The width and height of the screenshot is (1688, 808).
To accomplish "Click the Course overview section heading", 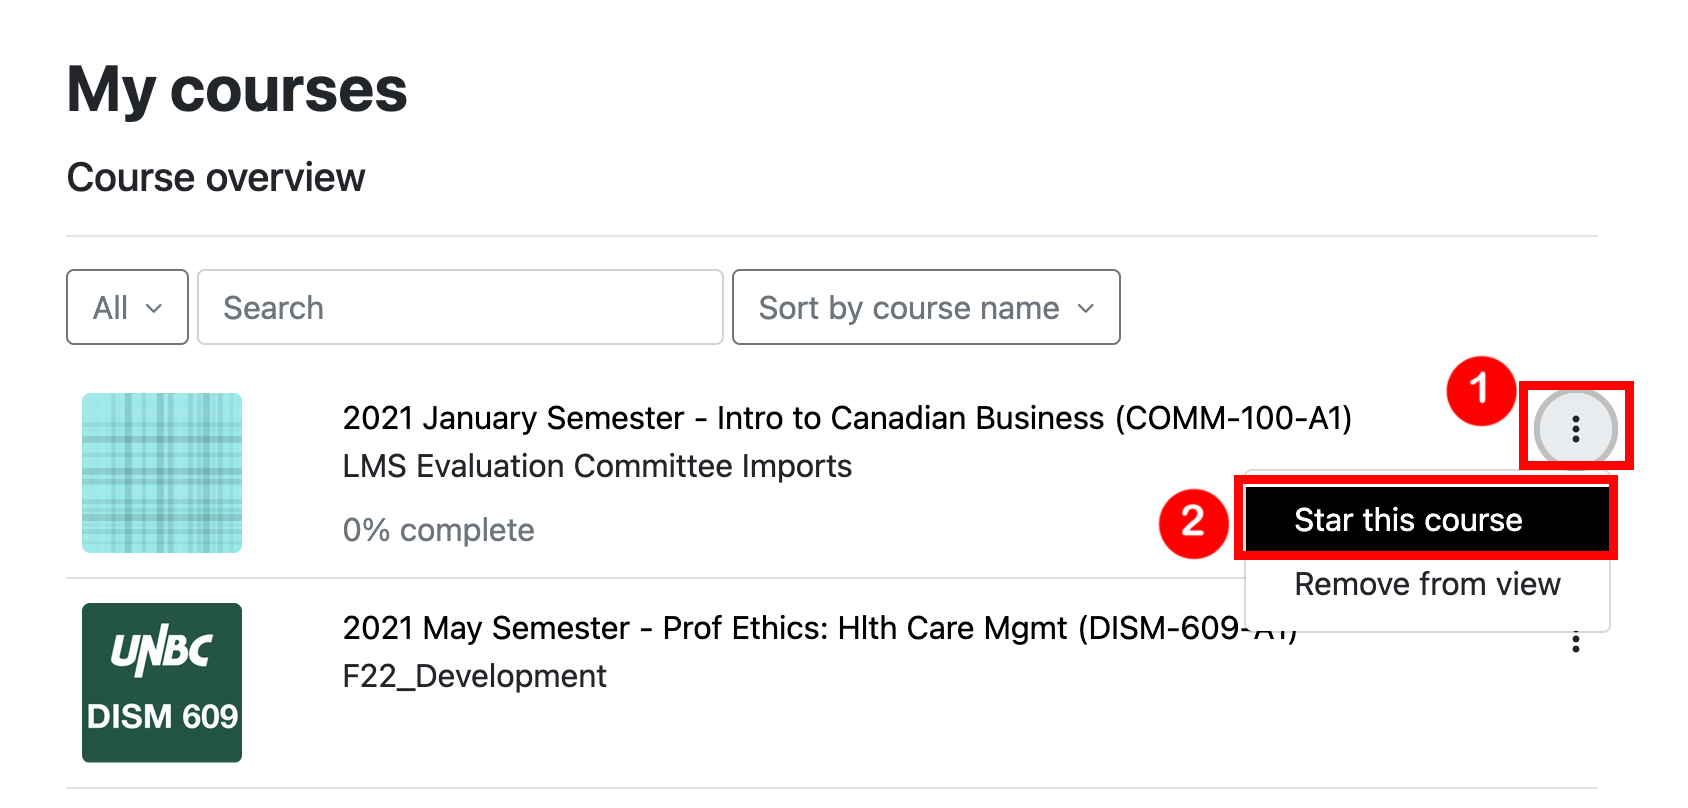I will 216,178.
